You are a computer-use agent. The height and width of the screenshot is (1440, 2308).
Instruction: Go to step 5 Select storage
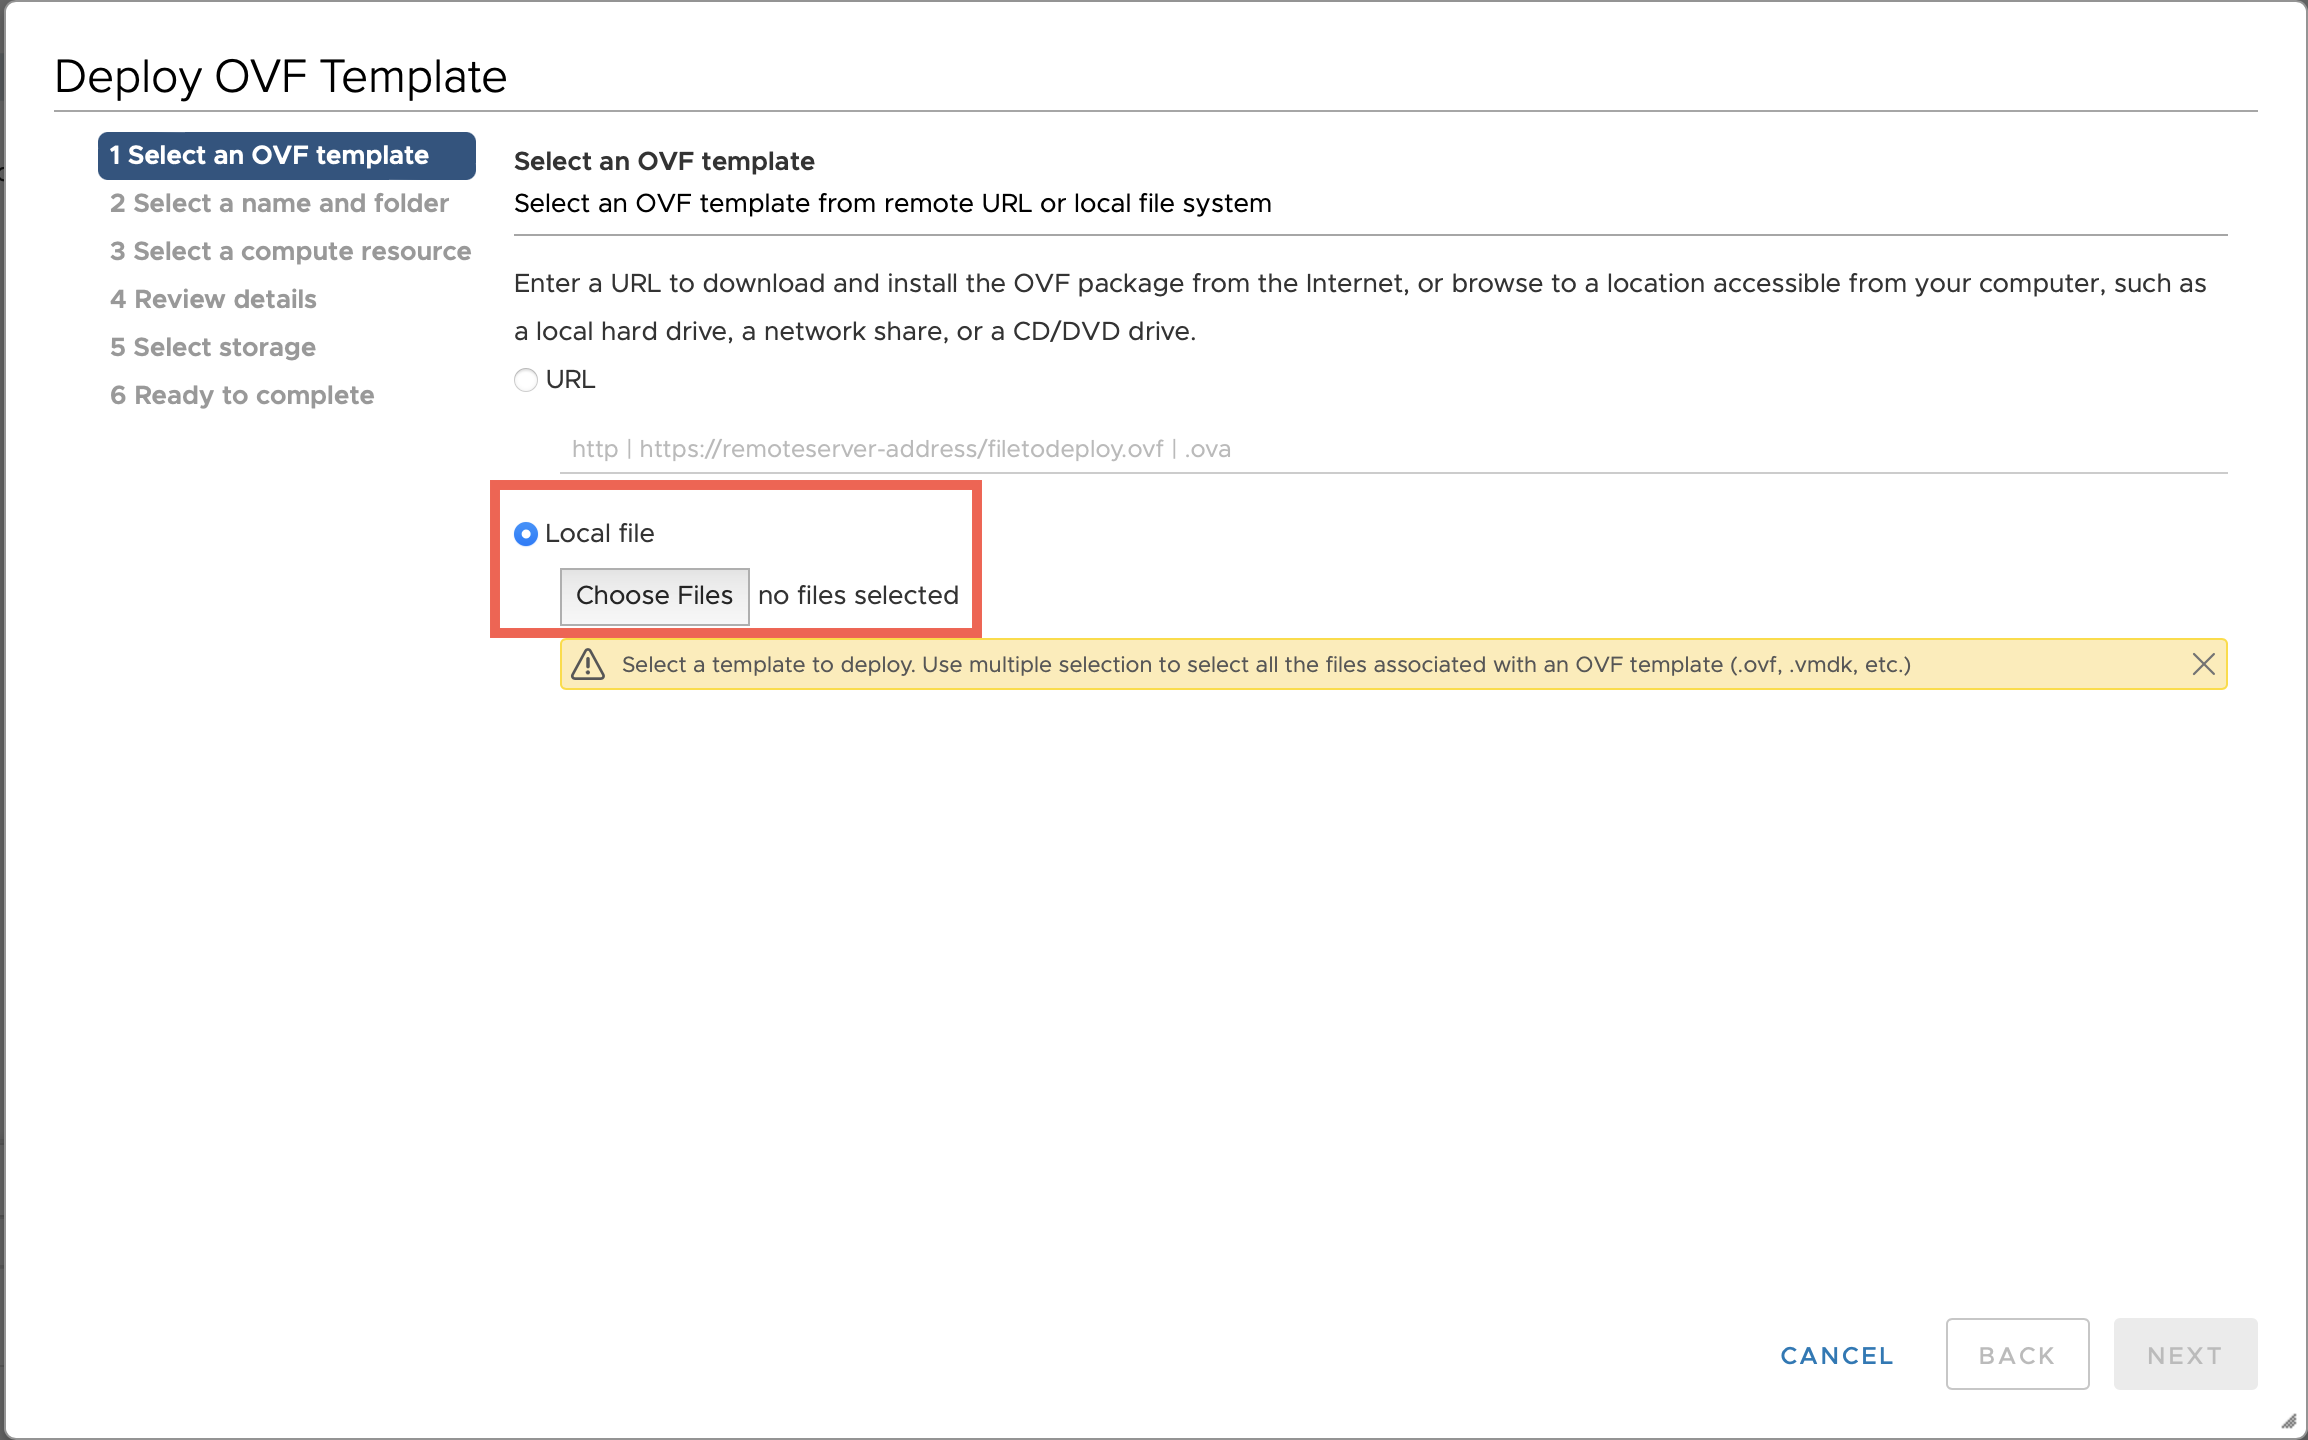point(213,348)
